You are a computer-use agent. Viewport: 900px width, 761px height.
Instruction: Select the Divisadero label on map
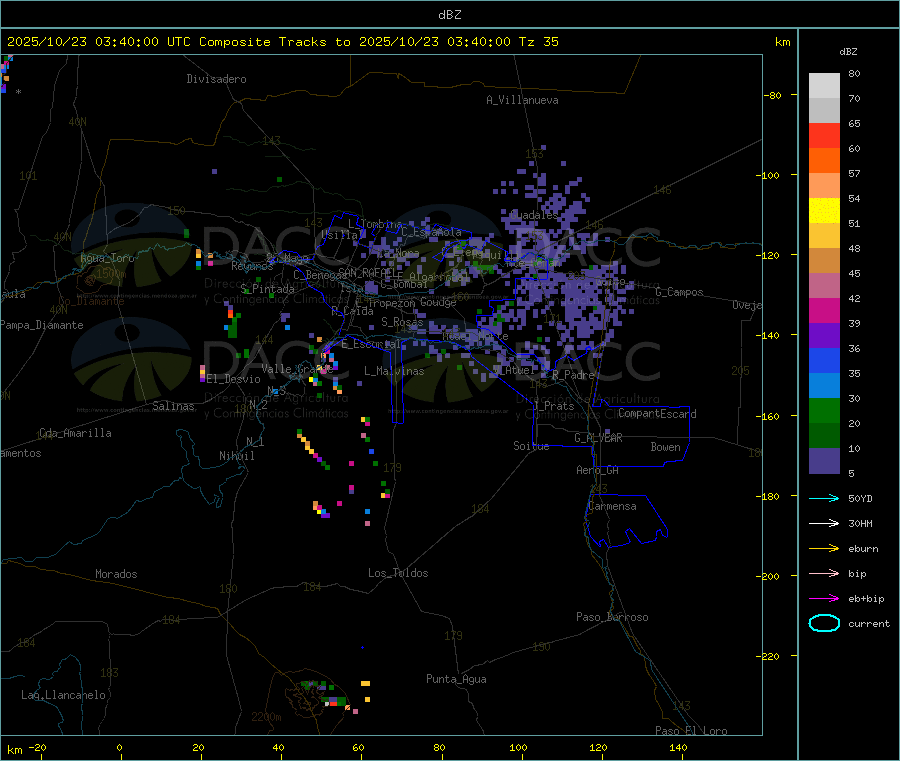point(216,79)
